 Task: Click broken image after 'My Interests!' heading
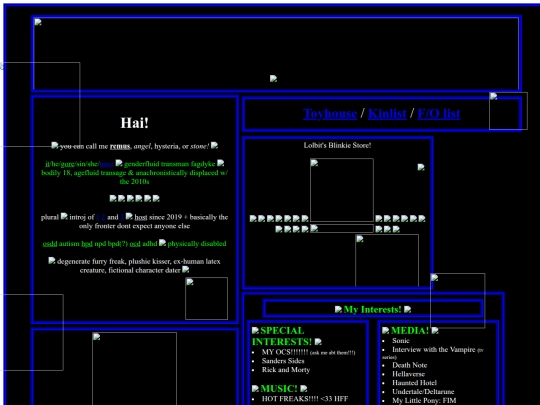[x=407, y=309]
